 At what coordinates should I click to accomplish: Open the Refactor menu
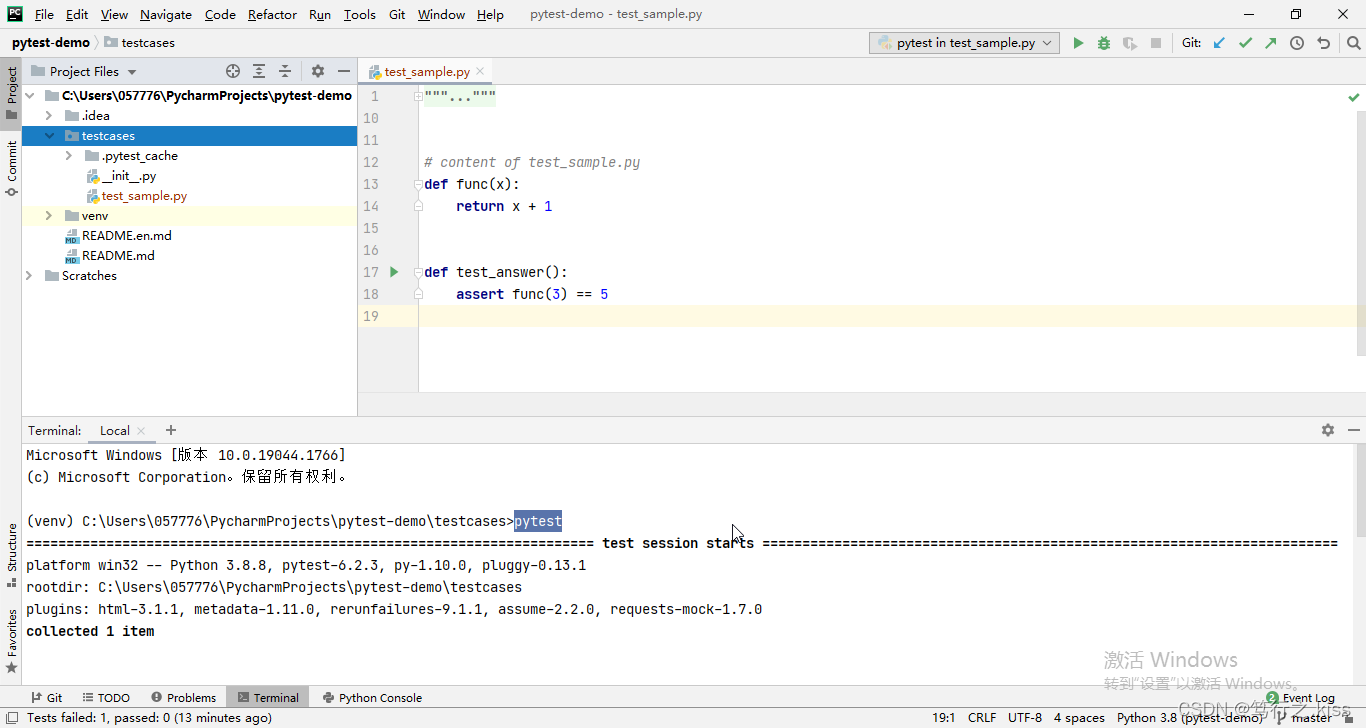pyautogui.click(x=272, y=14)
